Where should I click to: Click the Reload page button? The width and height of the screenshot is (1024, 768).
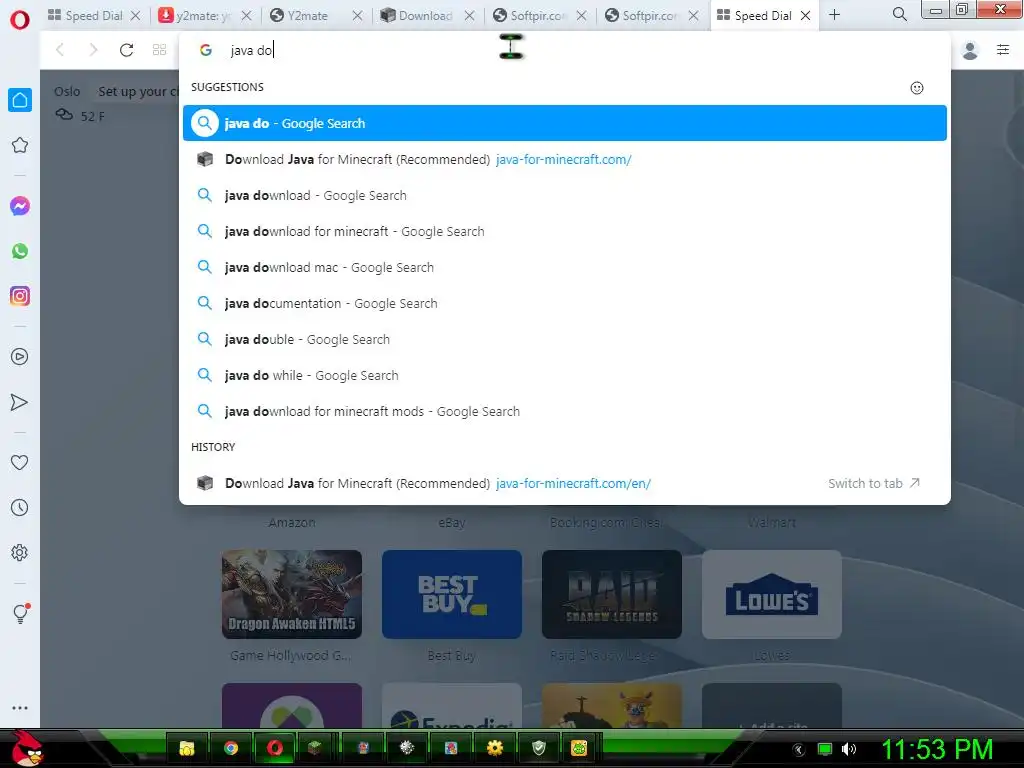point(127,50)
